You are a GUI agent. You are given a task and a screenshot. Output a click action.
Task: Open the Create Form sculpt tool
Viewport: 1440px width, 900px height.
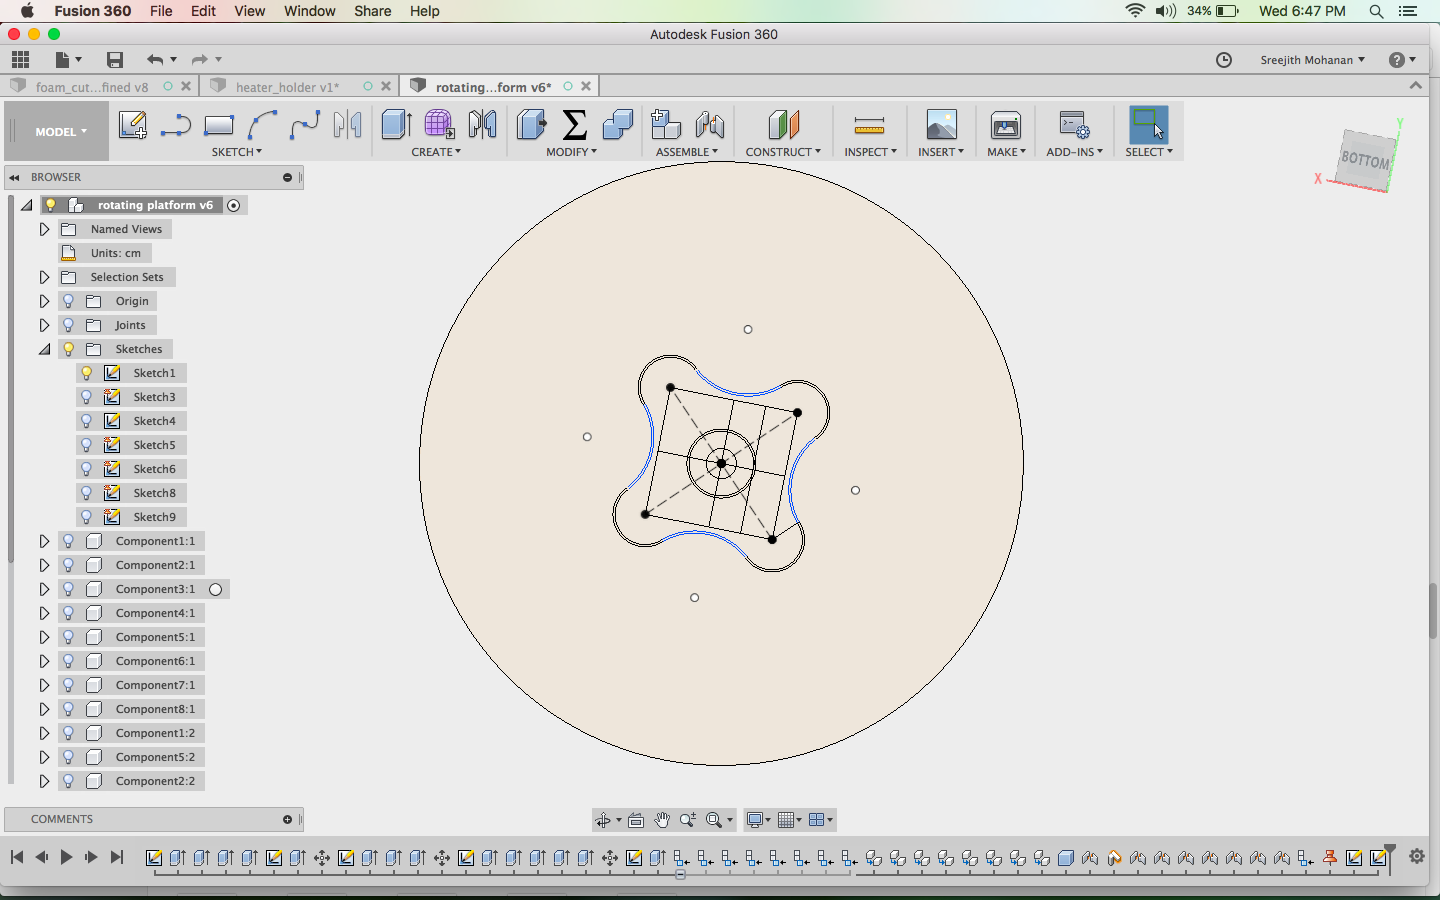(x=439, y=125)
